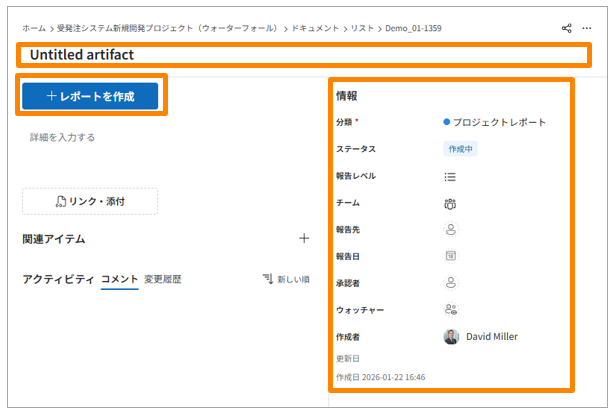Switch to the 変更履歴 tab
The image size is (612, 412).
162,279
